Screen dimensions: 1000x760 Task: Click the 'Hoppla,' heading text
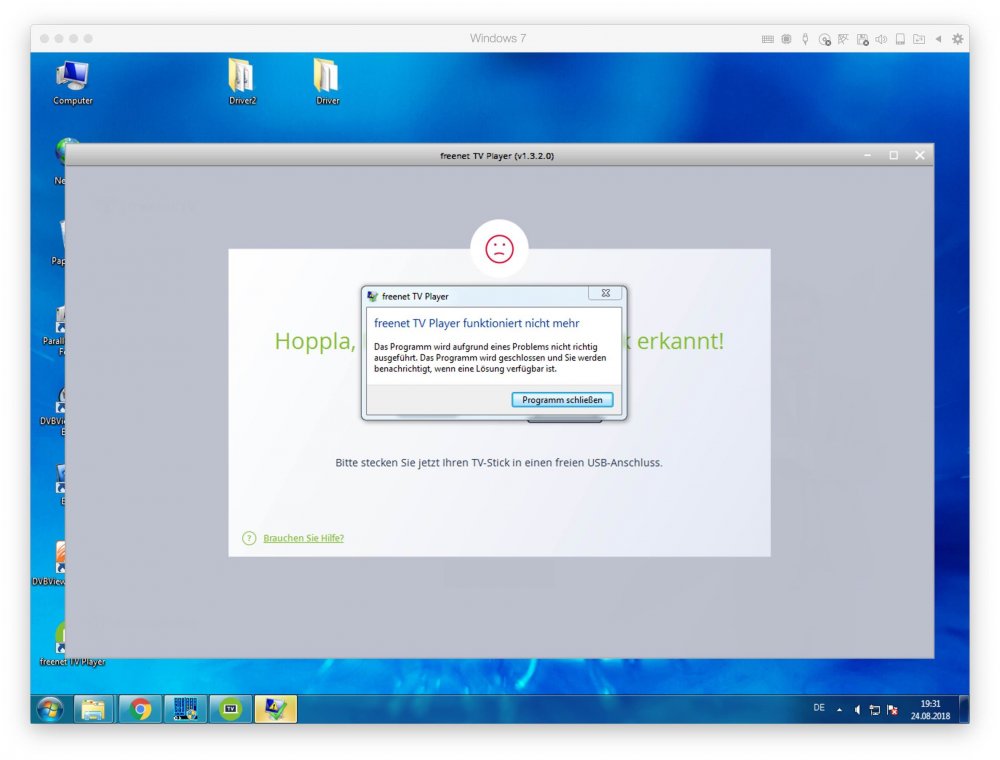[315, 341]
